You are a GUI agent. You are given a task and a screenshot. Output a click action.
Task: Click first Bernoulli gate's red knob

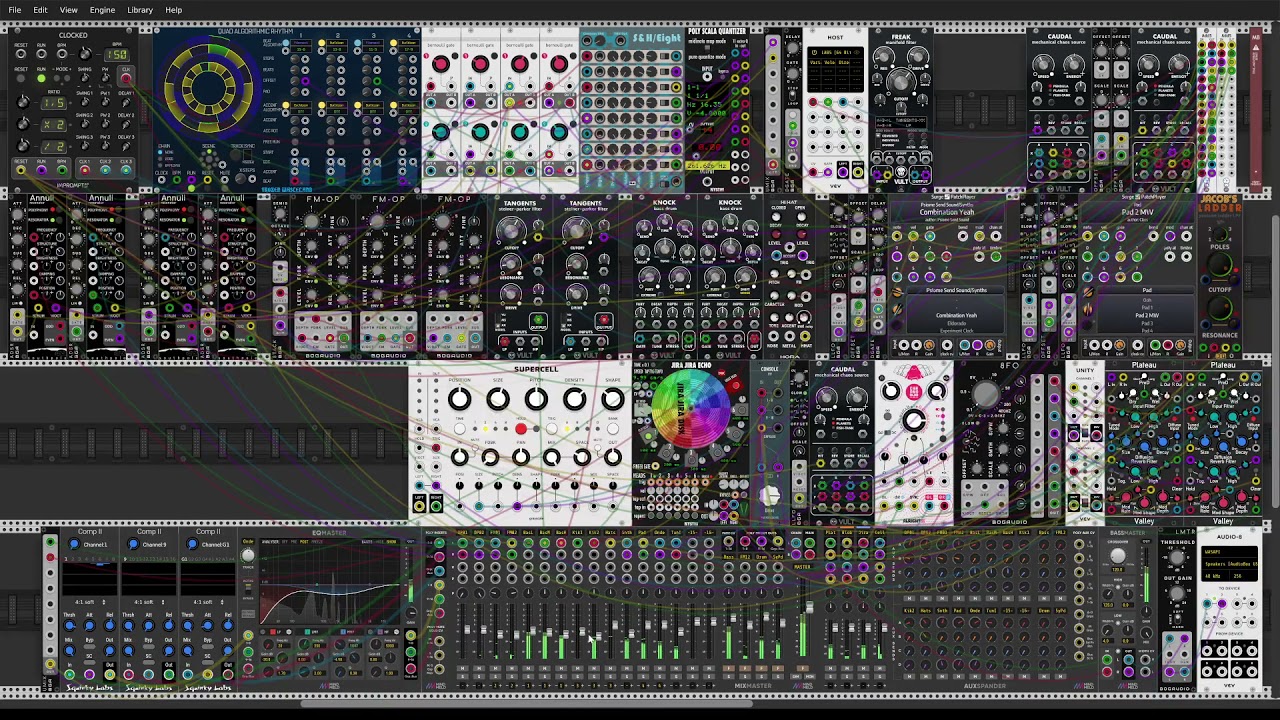point(440,65)
